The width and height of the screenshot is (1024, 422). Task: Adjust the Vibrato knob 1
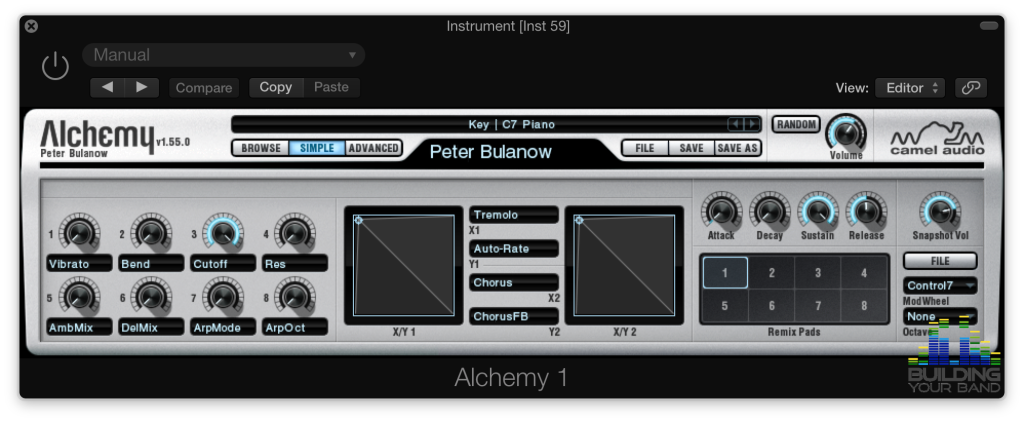pyautogui.click(x=79, y=231)
